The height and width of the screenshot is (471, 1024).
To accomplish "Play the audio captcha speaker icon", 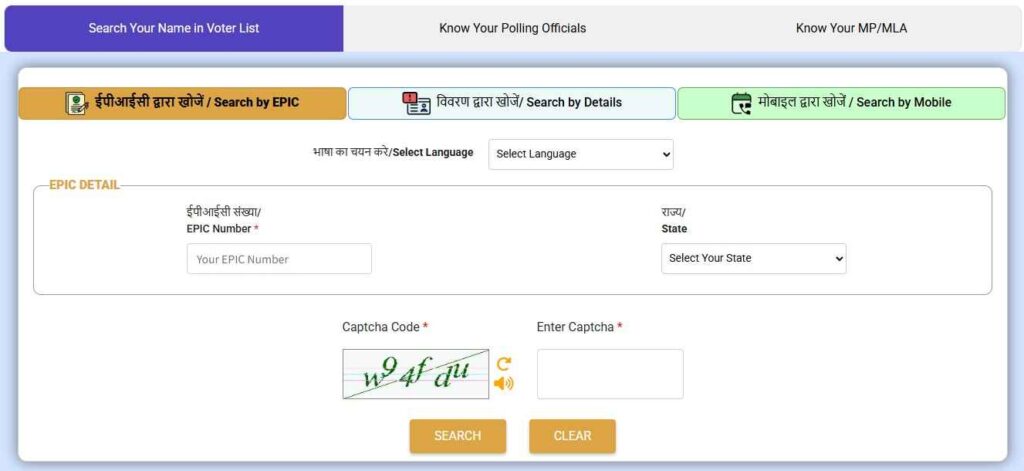I will tap(504, 383).
